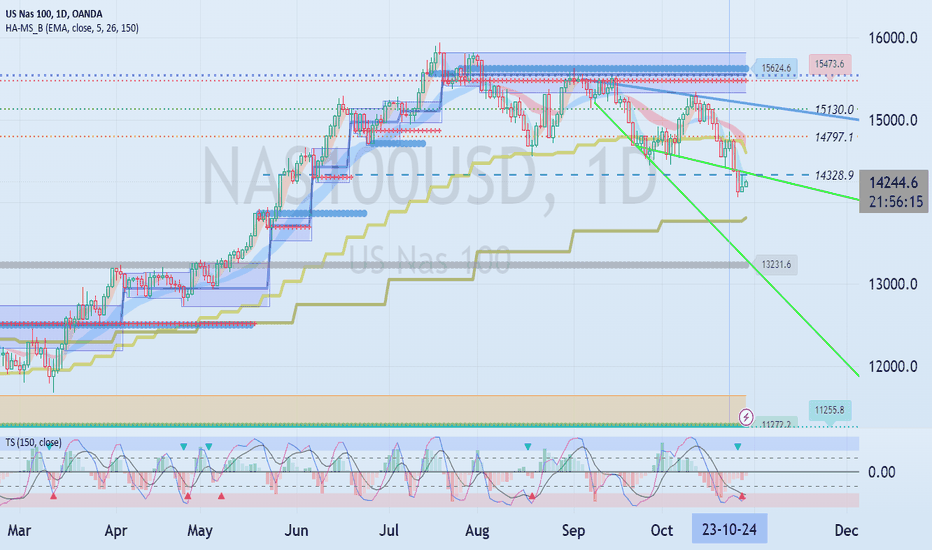This screenshot has width=932, height=550.
Task: Click the 16000.0 price axis value
Action: [x=893, y=38]
